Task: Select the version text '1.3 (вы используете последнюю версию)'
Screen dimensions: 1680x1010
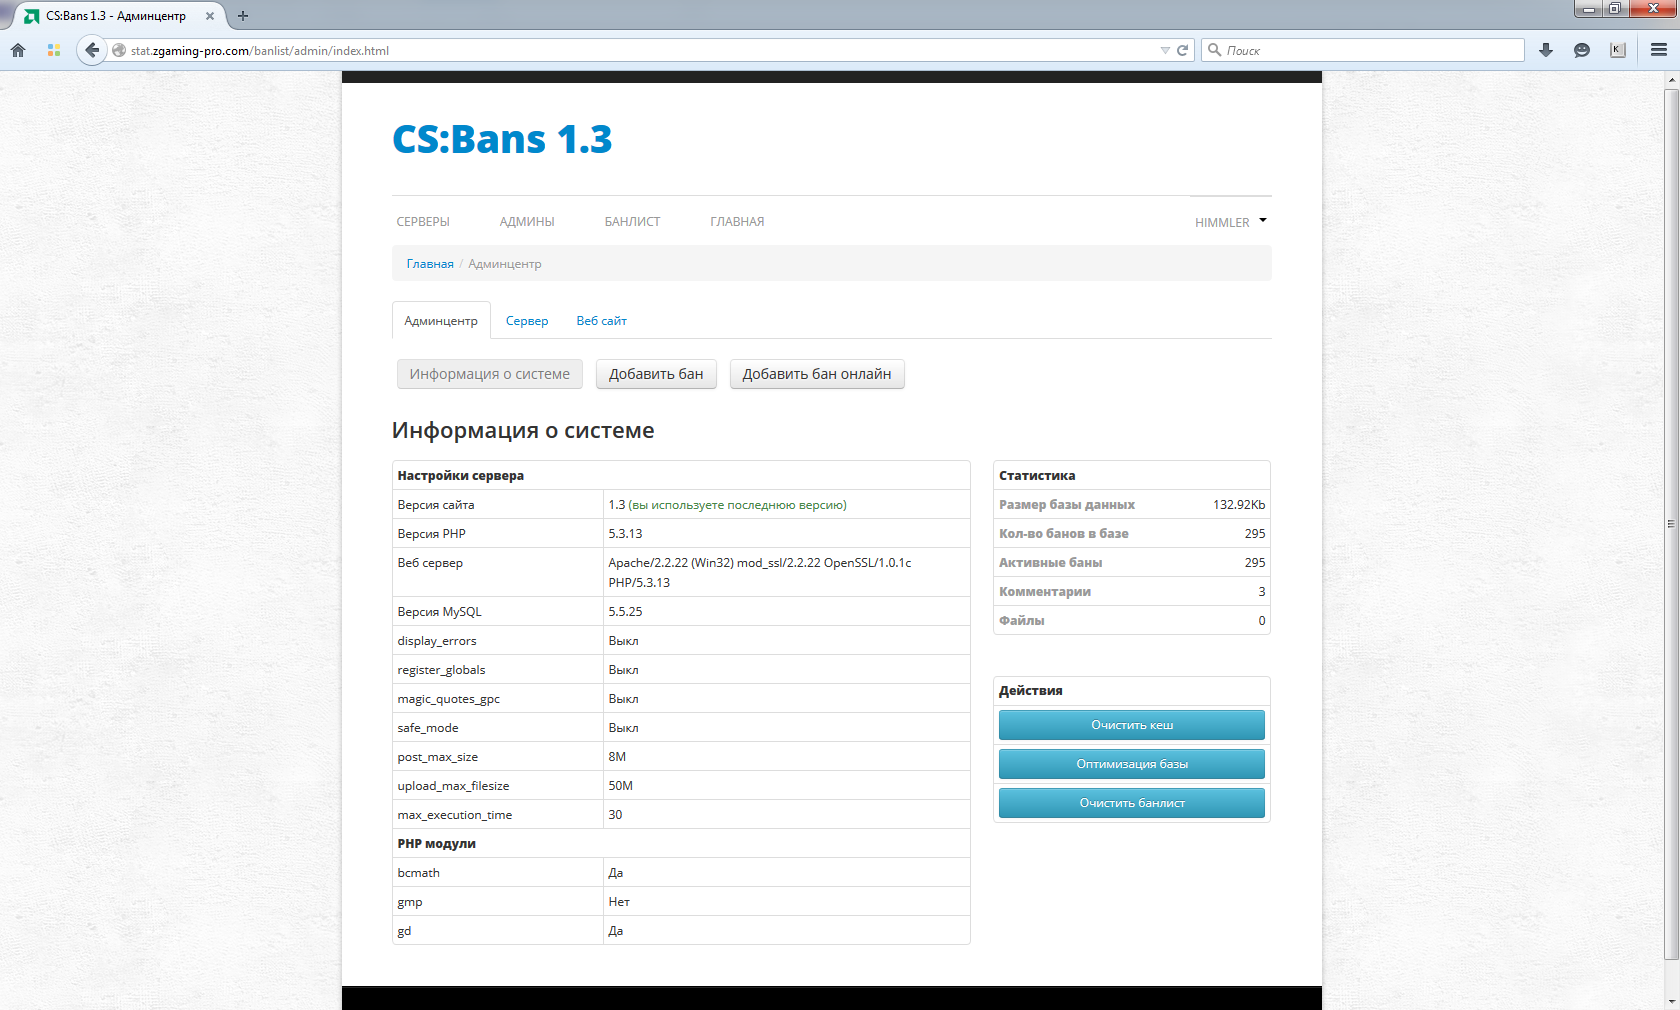Action: 727,505
